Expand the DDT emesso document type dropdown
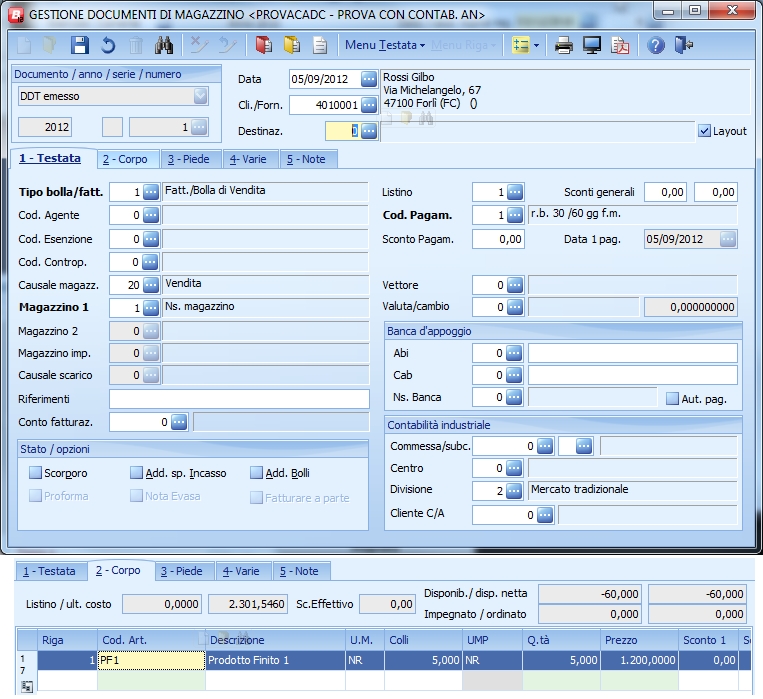 pyautogui.click(x=200, y=96)
